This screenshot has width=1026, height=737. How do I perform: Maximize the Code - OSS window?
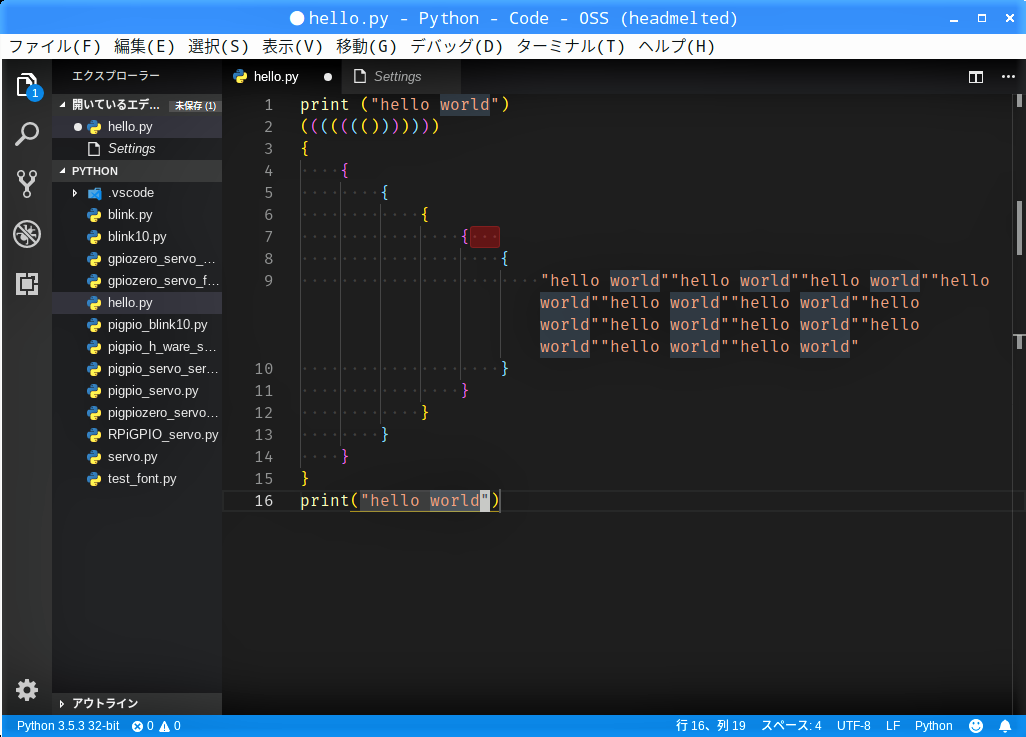[982, 18]
